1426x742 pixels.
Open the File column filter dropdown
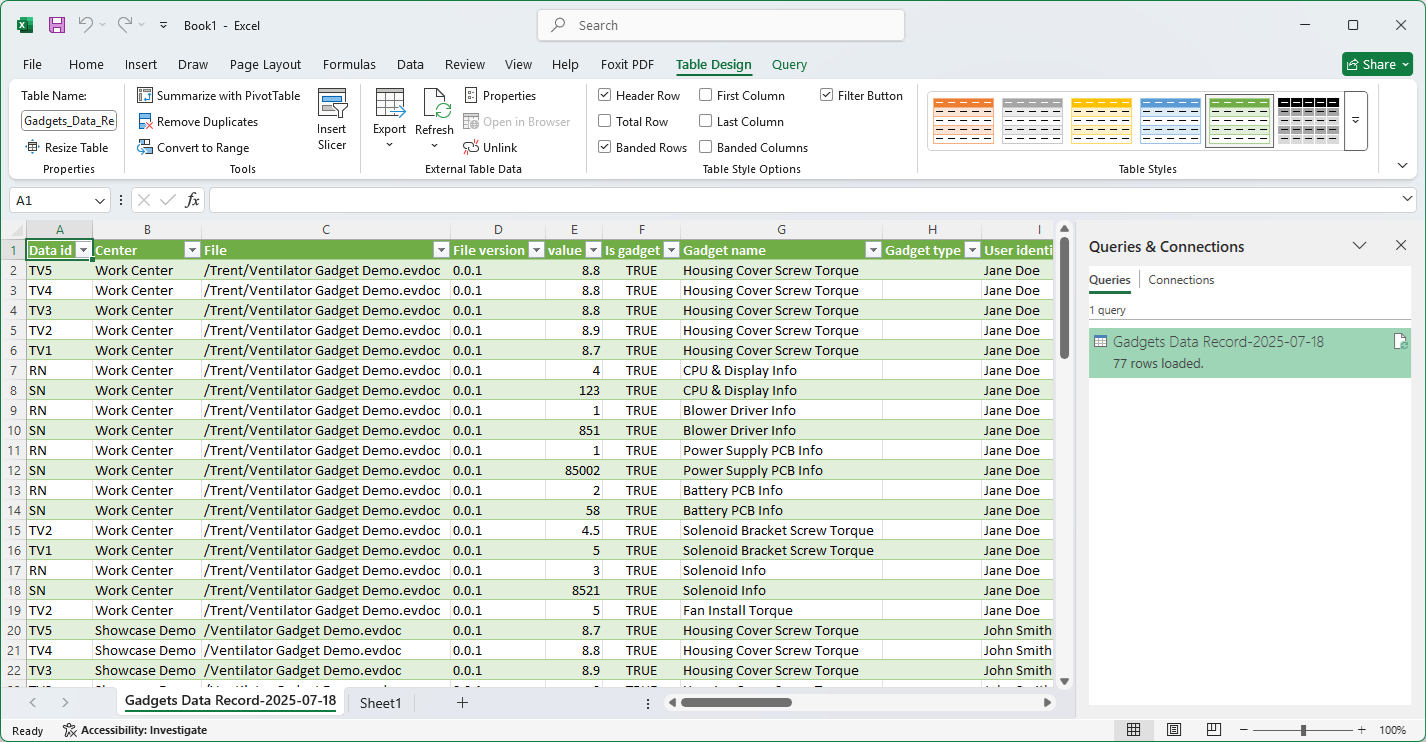click(441, 250)
